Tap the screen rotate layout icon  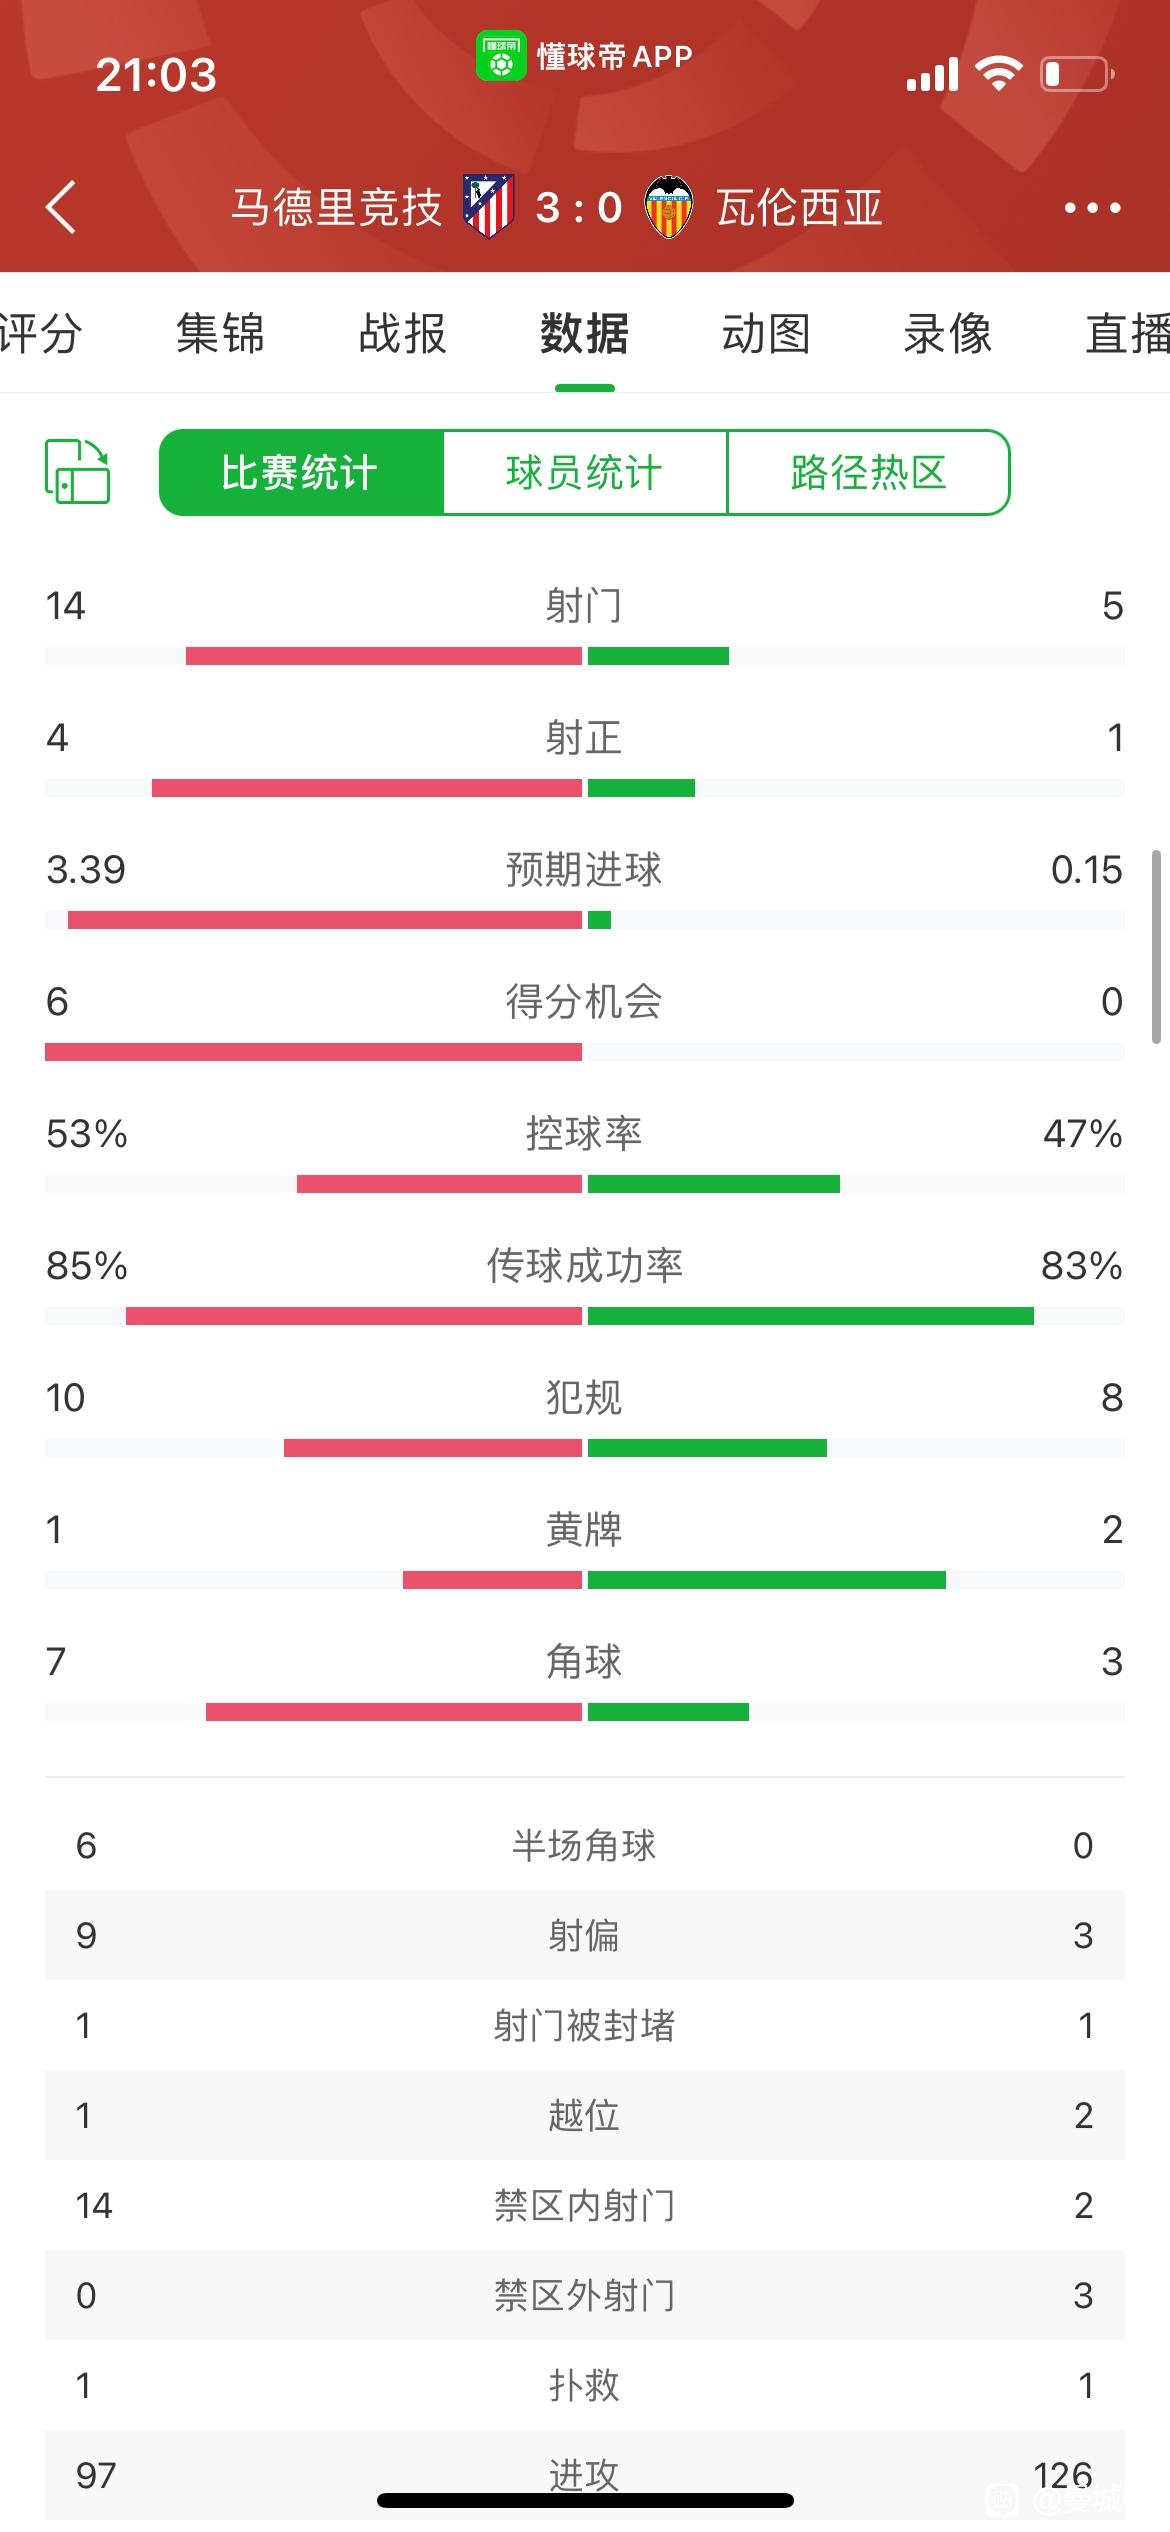(77, 471)
